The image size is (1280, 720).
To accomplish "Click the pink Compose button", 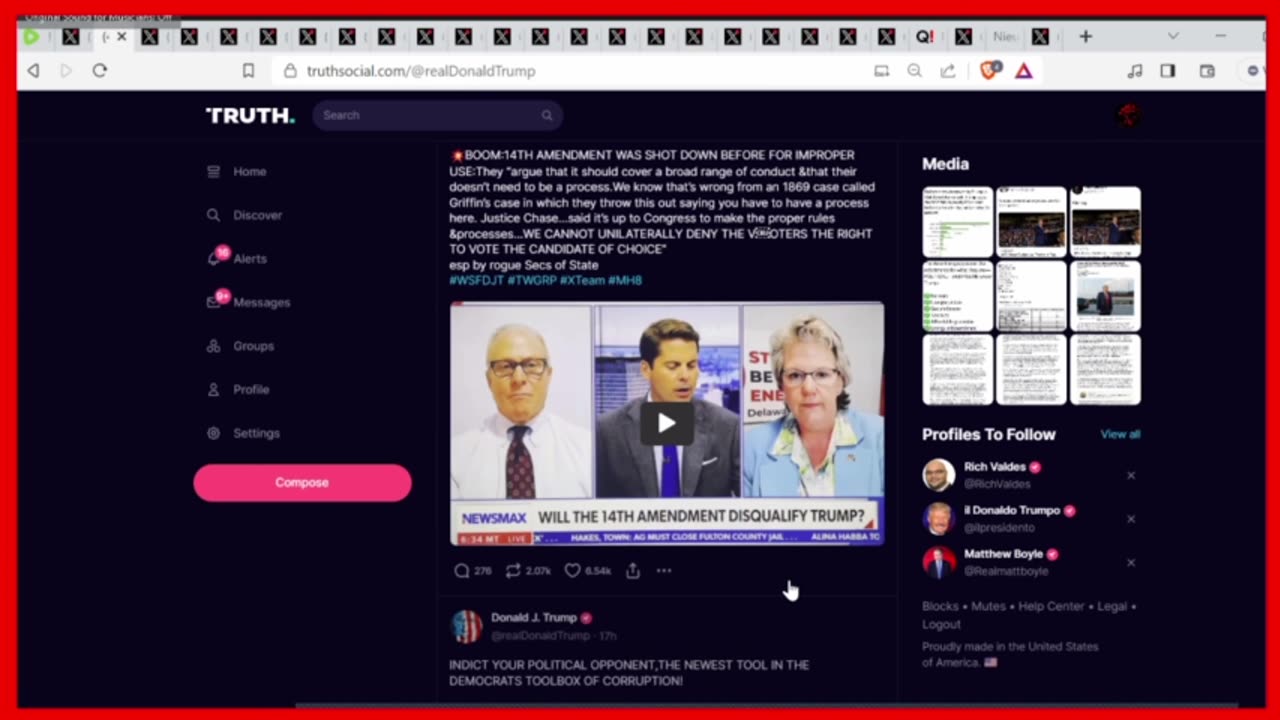I will pyautogui.click(x=302, y=482).
